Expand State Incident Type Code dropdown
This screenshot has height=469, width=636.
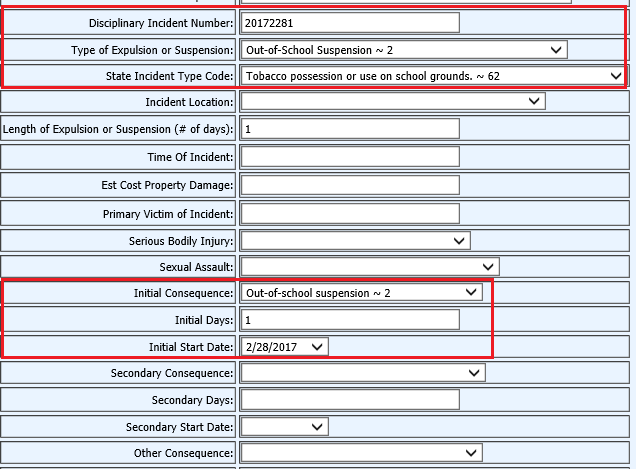click(x=432, y=76)
